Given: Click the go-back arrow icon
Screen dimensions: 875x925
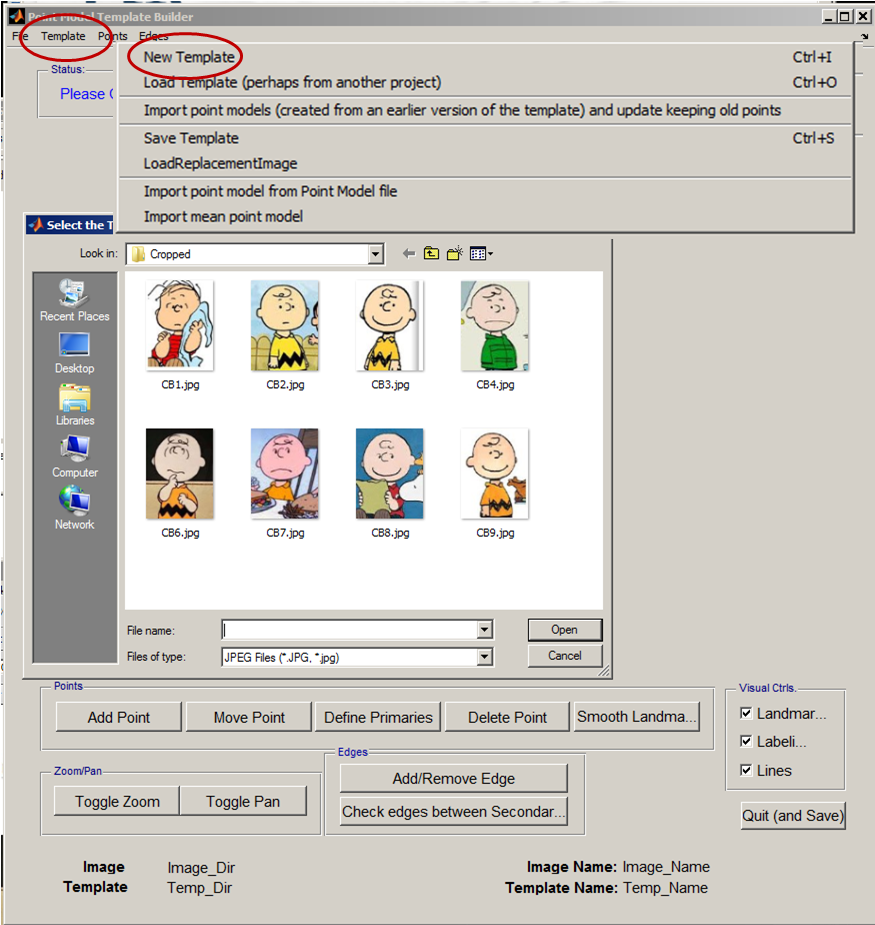Looking at the screenshot, I should 408,254.
